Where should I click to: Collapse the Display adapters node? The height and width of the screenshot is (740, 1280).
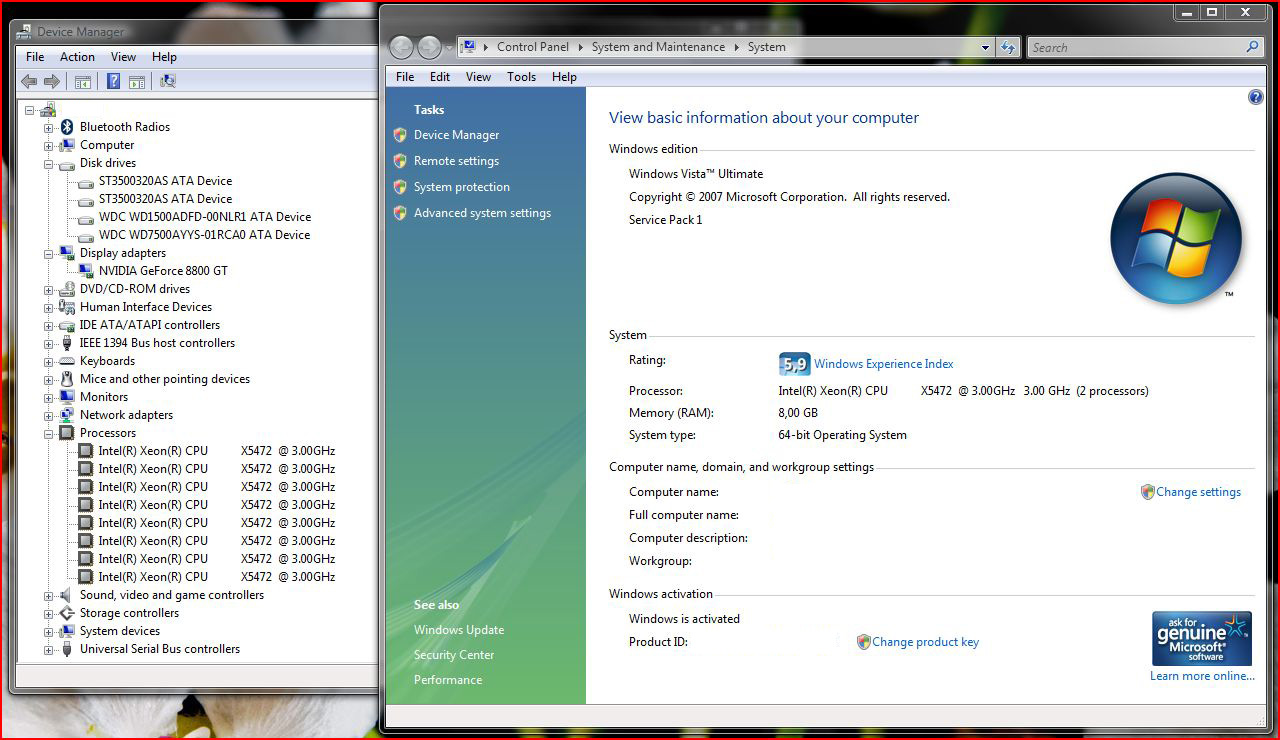48,253
